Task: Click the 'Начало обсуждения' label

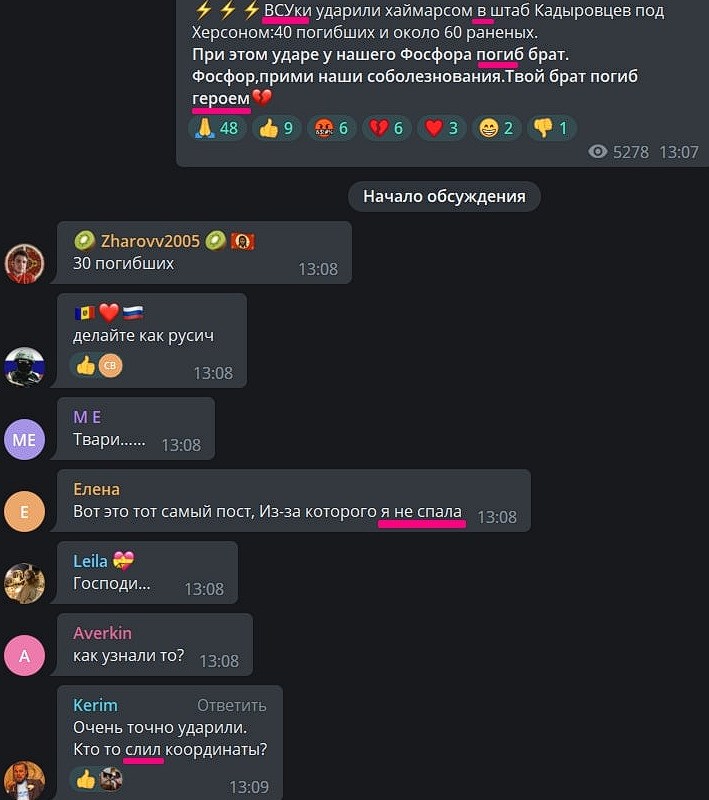Action: point(444,196)
